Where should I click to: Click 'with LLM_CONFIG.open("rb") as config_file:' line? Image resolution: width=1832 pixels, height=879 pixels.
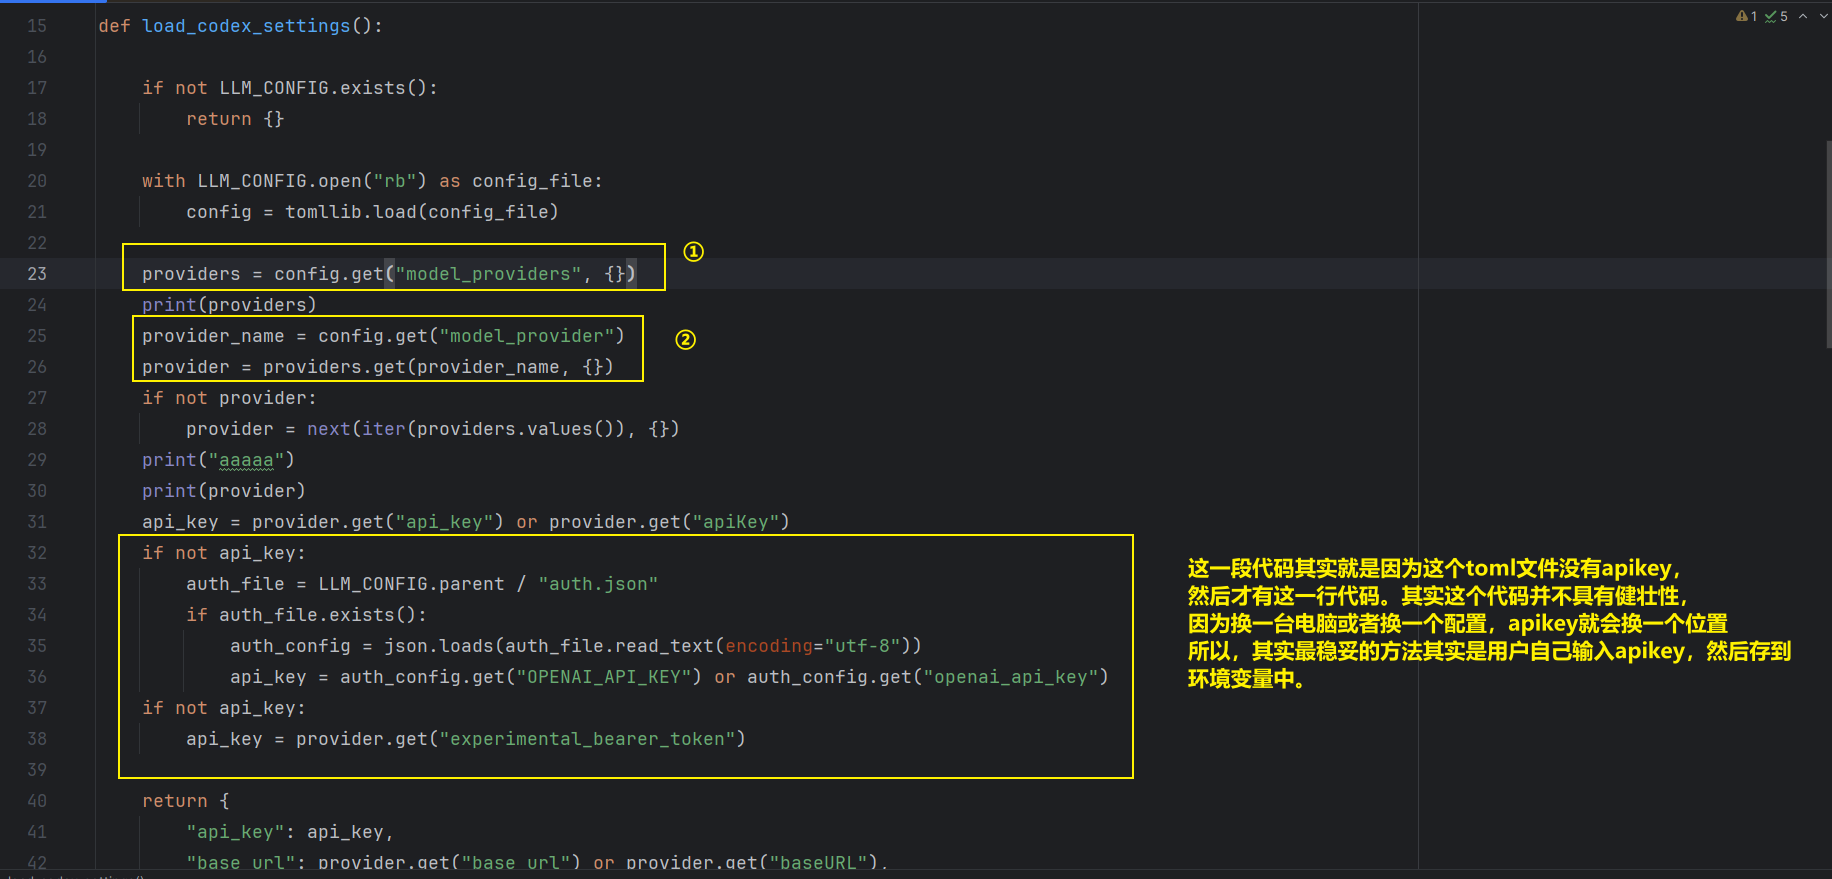(x=372, y=181)
